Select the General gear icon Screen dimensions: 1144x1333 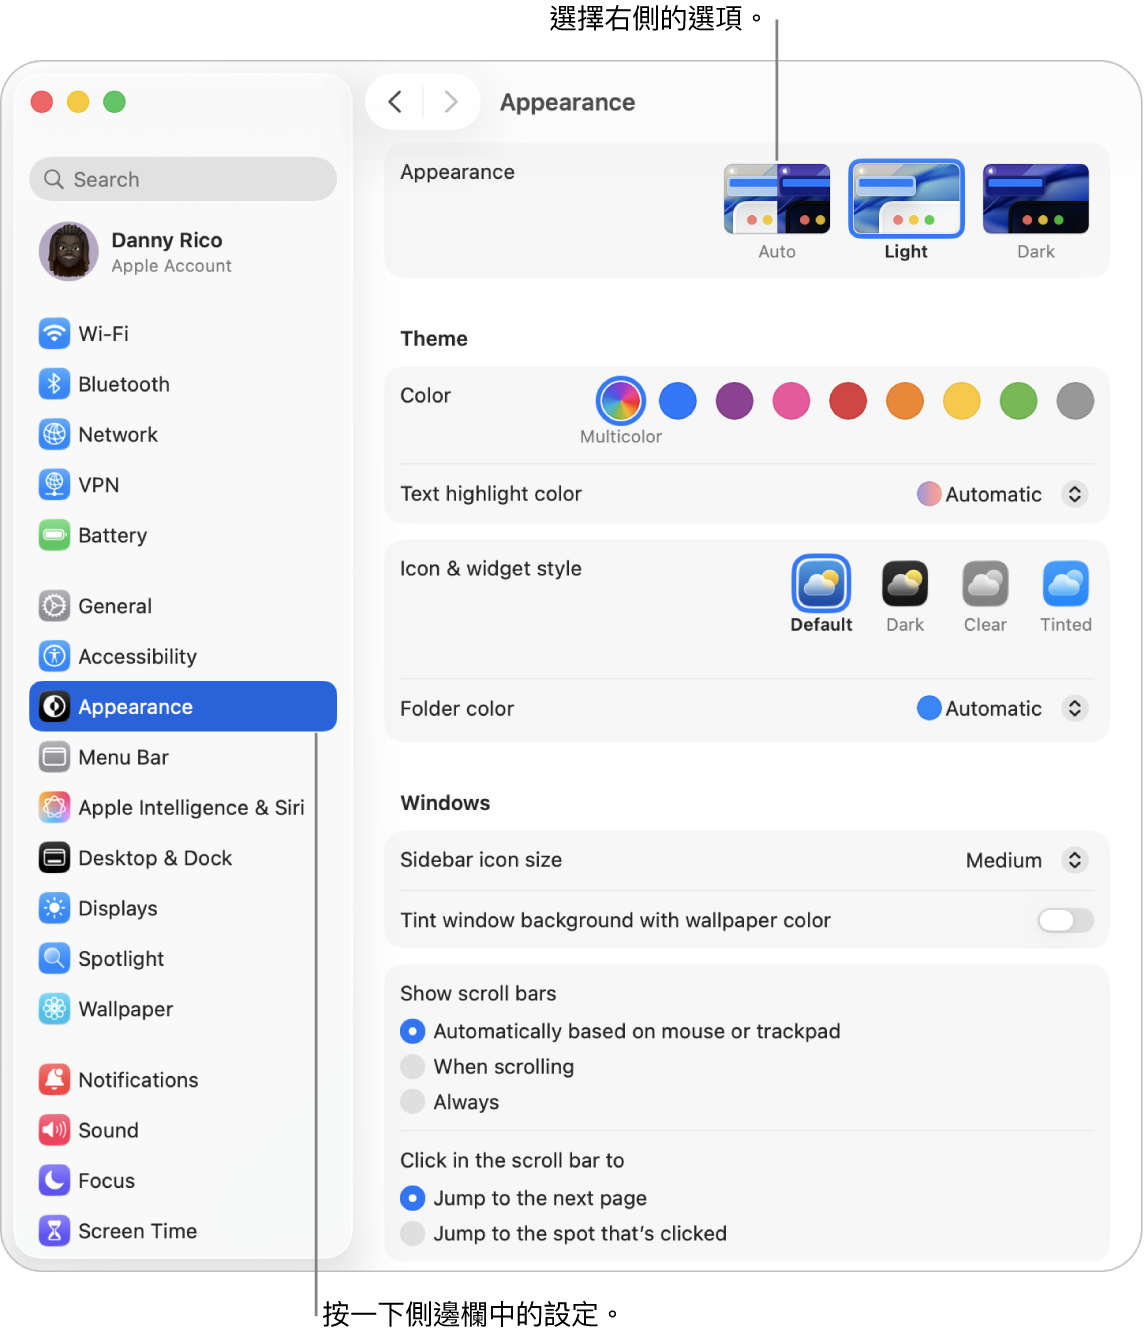click(x=54, y=606)
